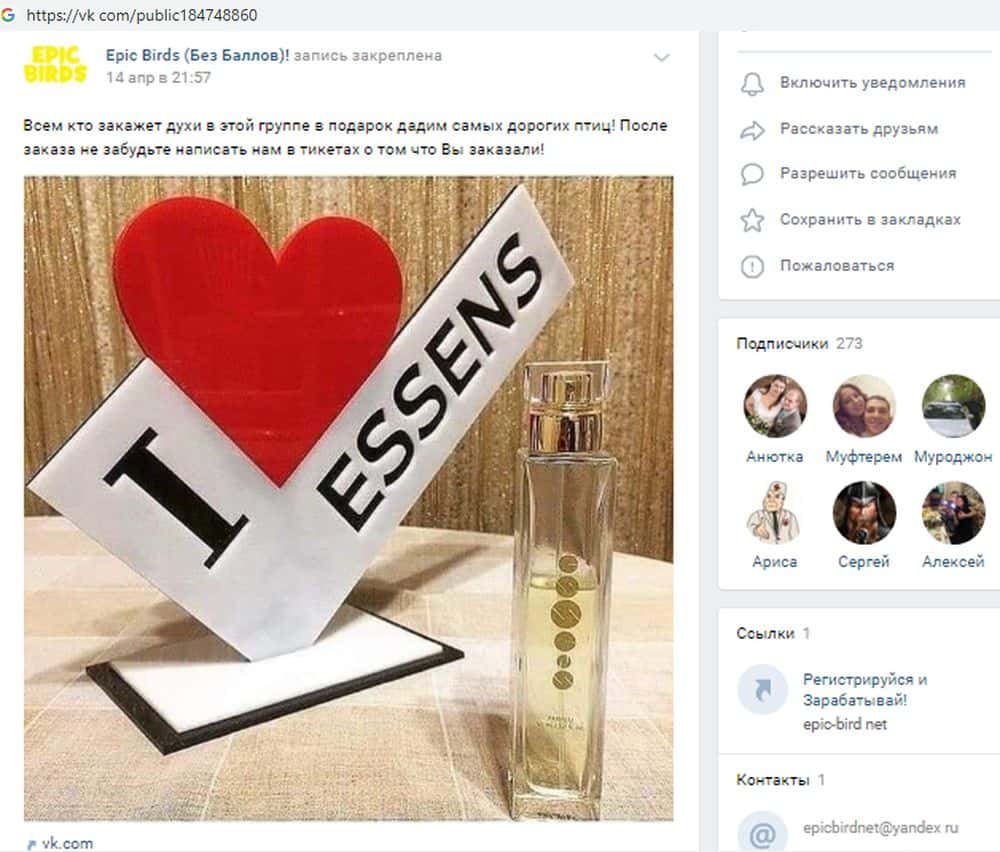Click the link arrow icon under Ссылки
1000x852 pixels.
762,689
